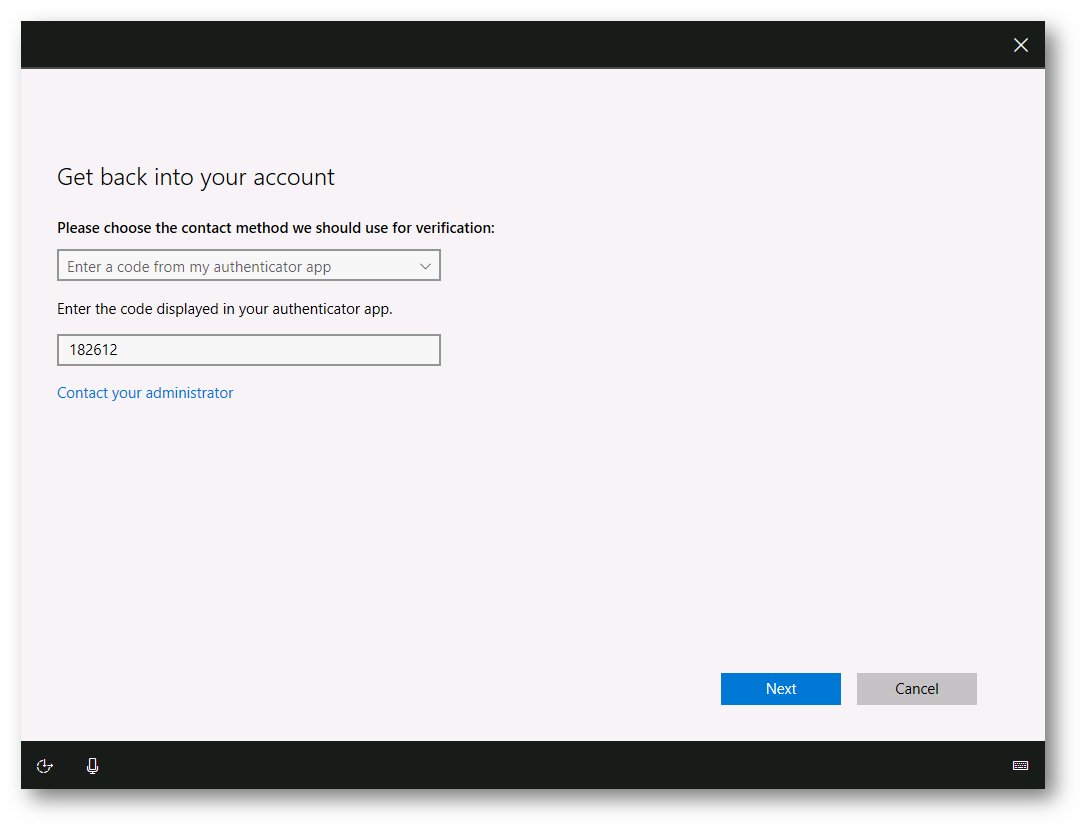Click empty space right of the method dropdown
The width and height of the screenshot is (1087, 831).
pos(700,266)
